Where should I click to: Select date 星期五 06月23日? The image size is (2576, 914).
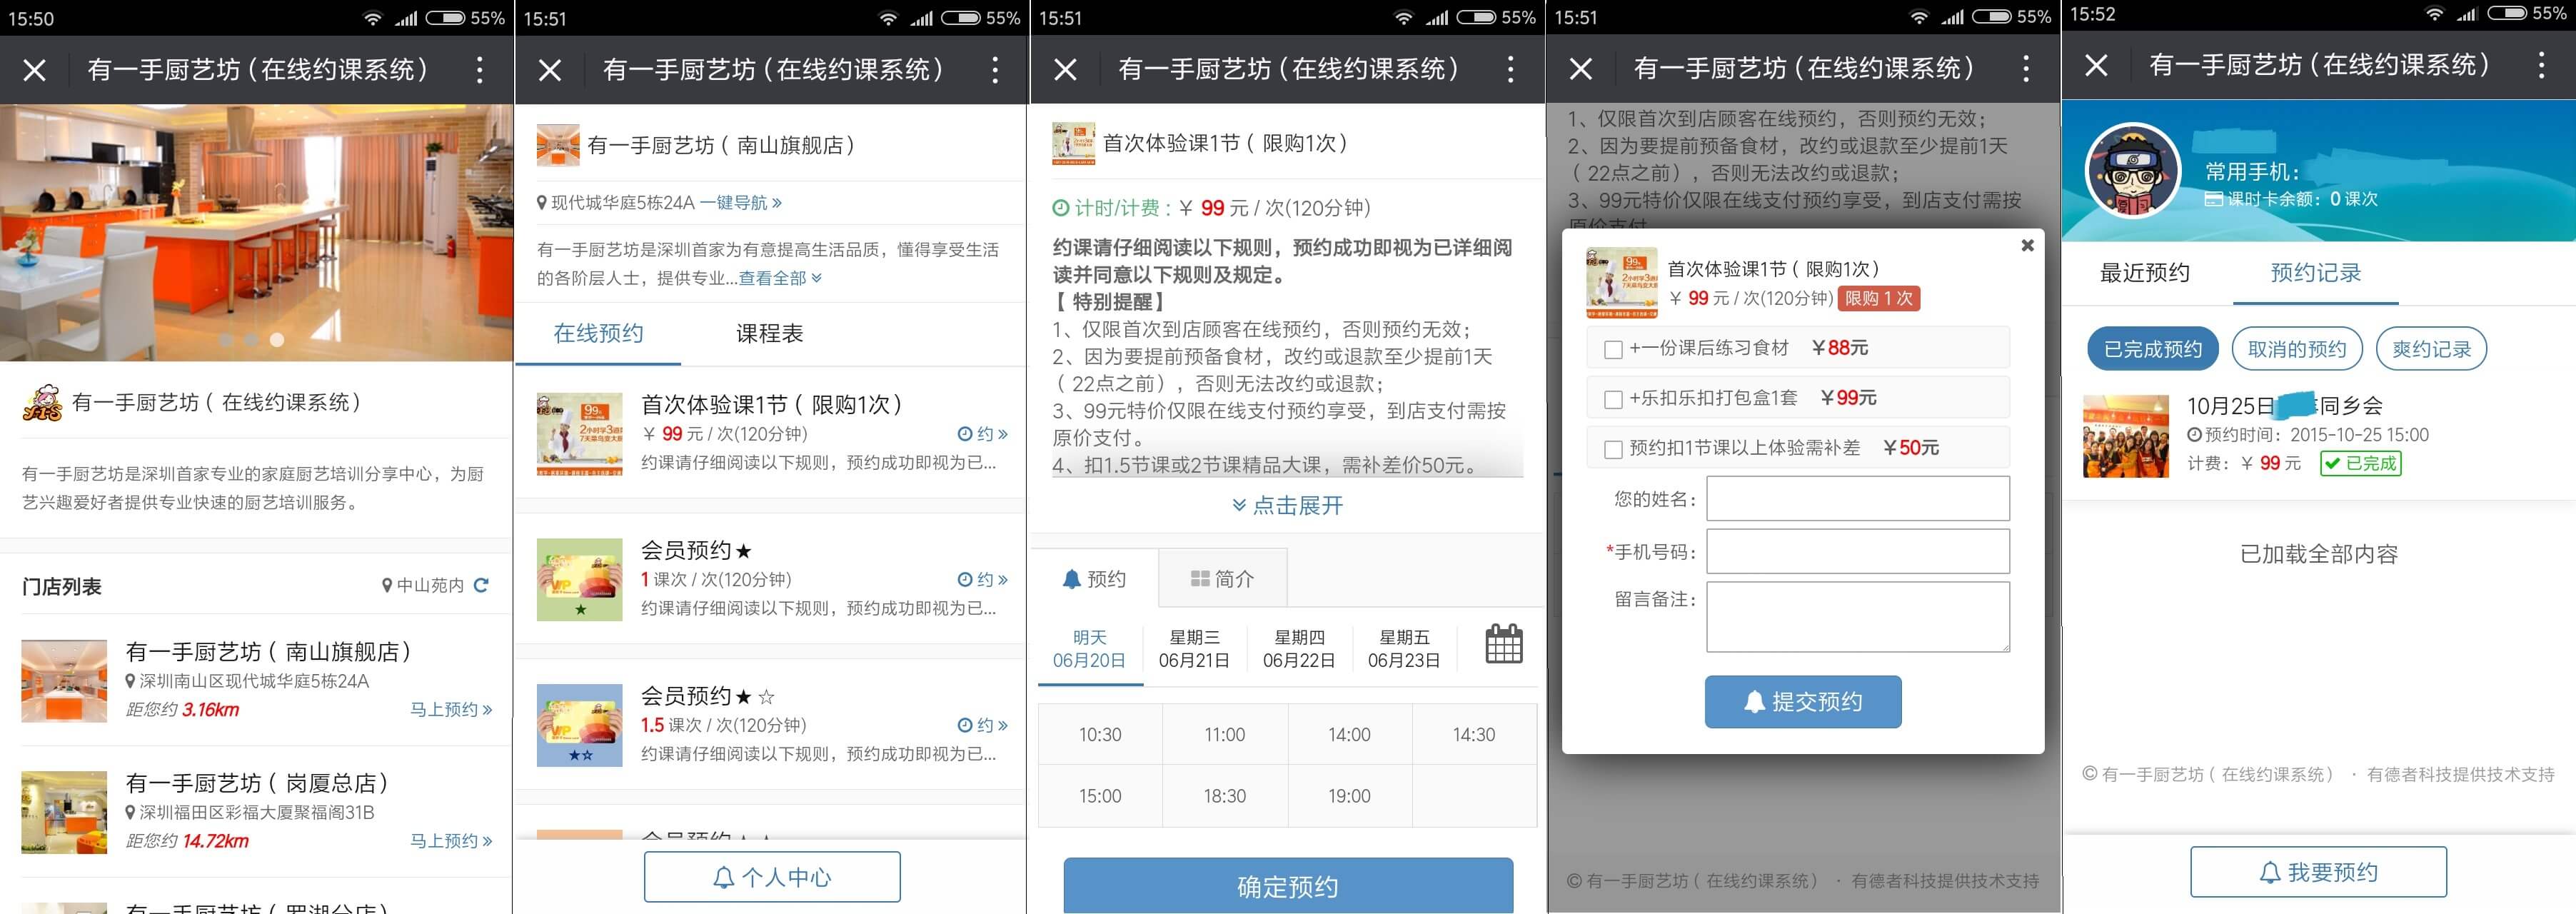pos(1403,649)
